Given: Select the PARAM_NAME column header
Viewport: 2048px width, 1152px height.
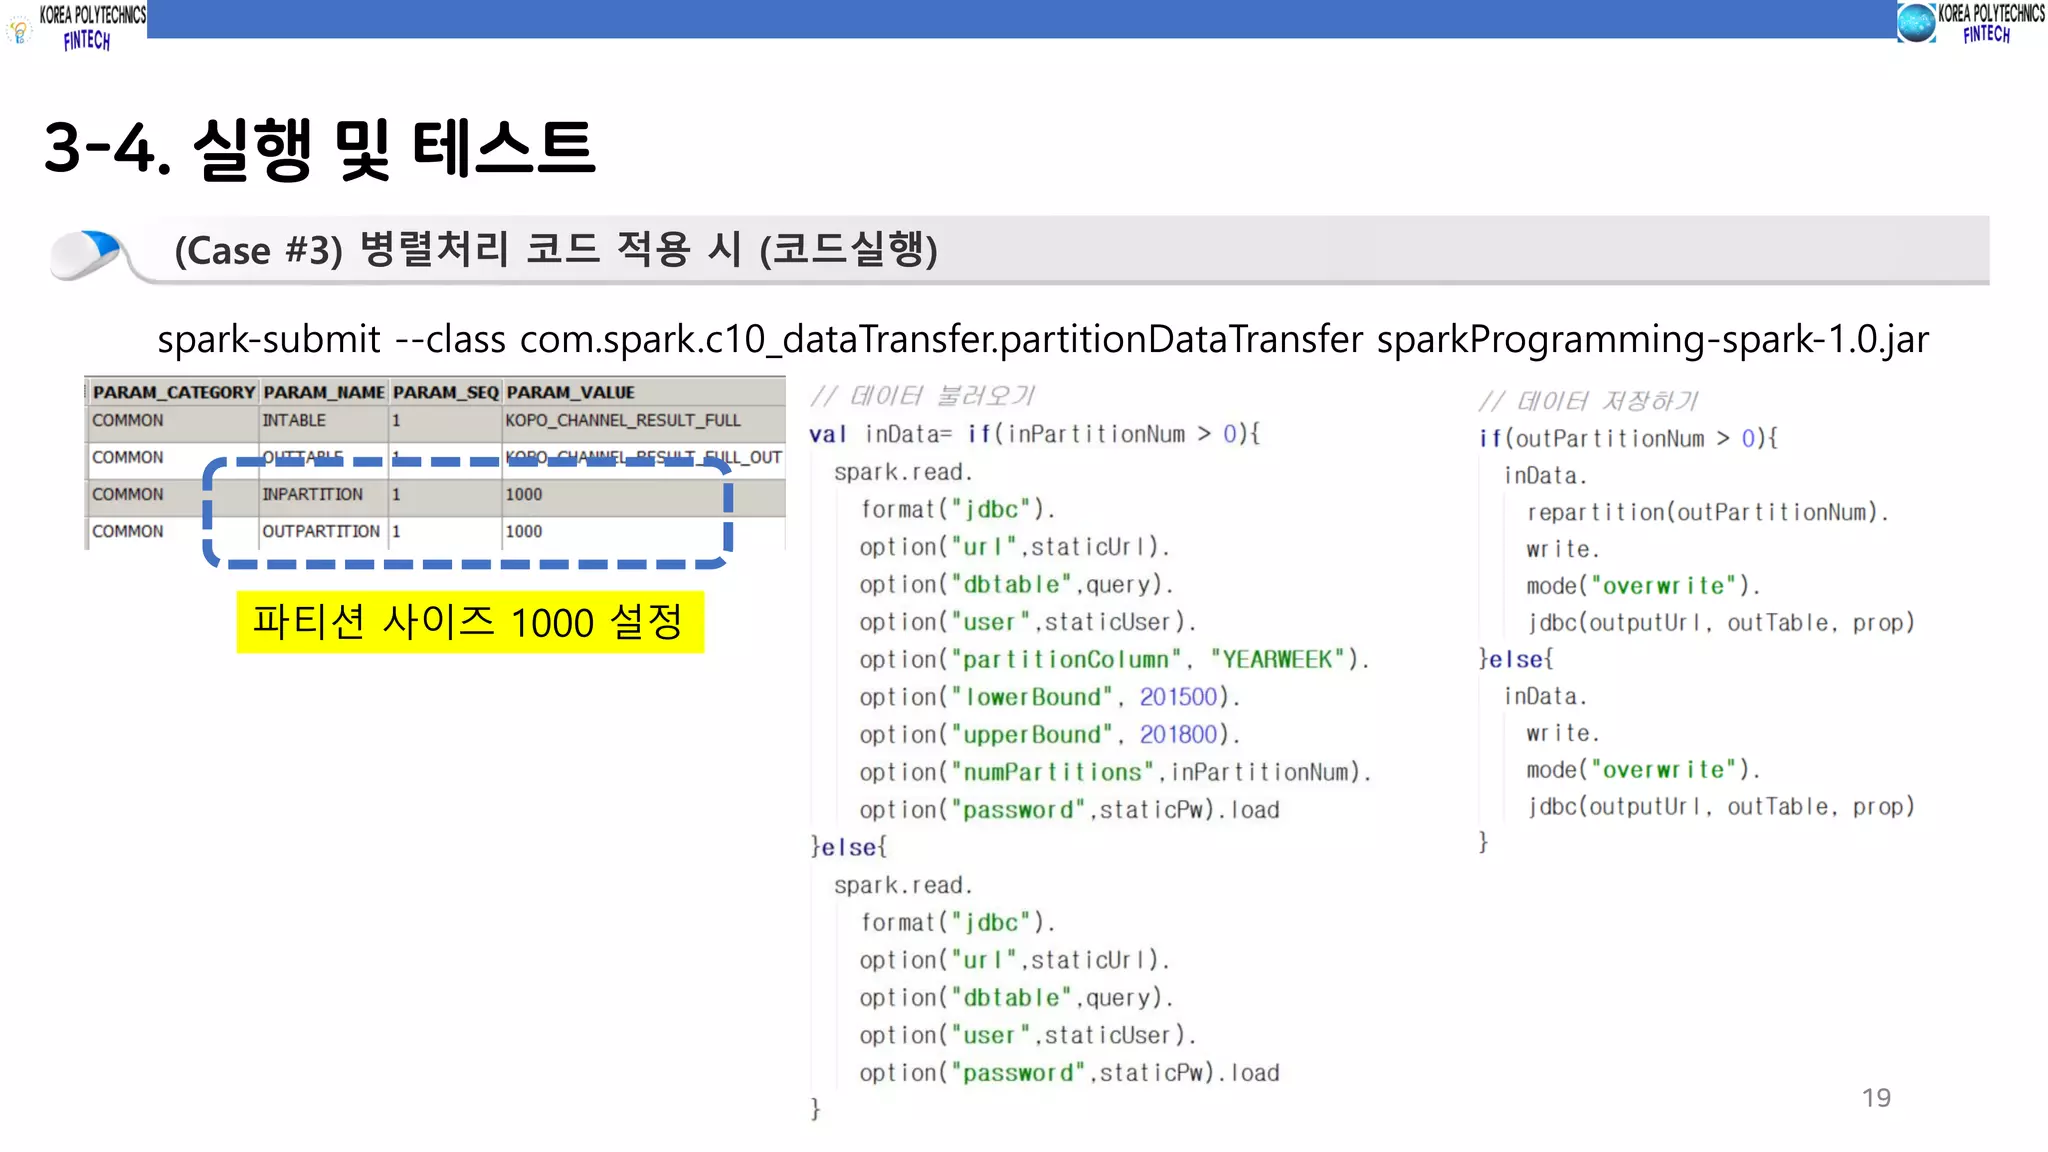Looking at the screenshot, I should click(x=324, y=392).
